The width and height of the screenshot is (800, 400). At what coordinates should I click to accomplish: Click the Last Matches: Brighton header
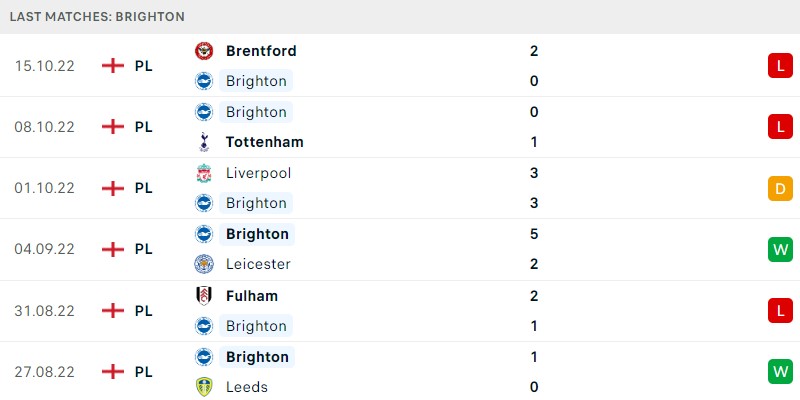click(97, 16)
